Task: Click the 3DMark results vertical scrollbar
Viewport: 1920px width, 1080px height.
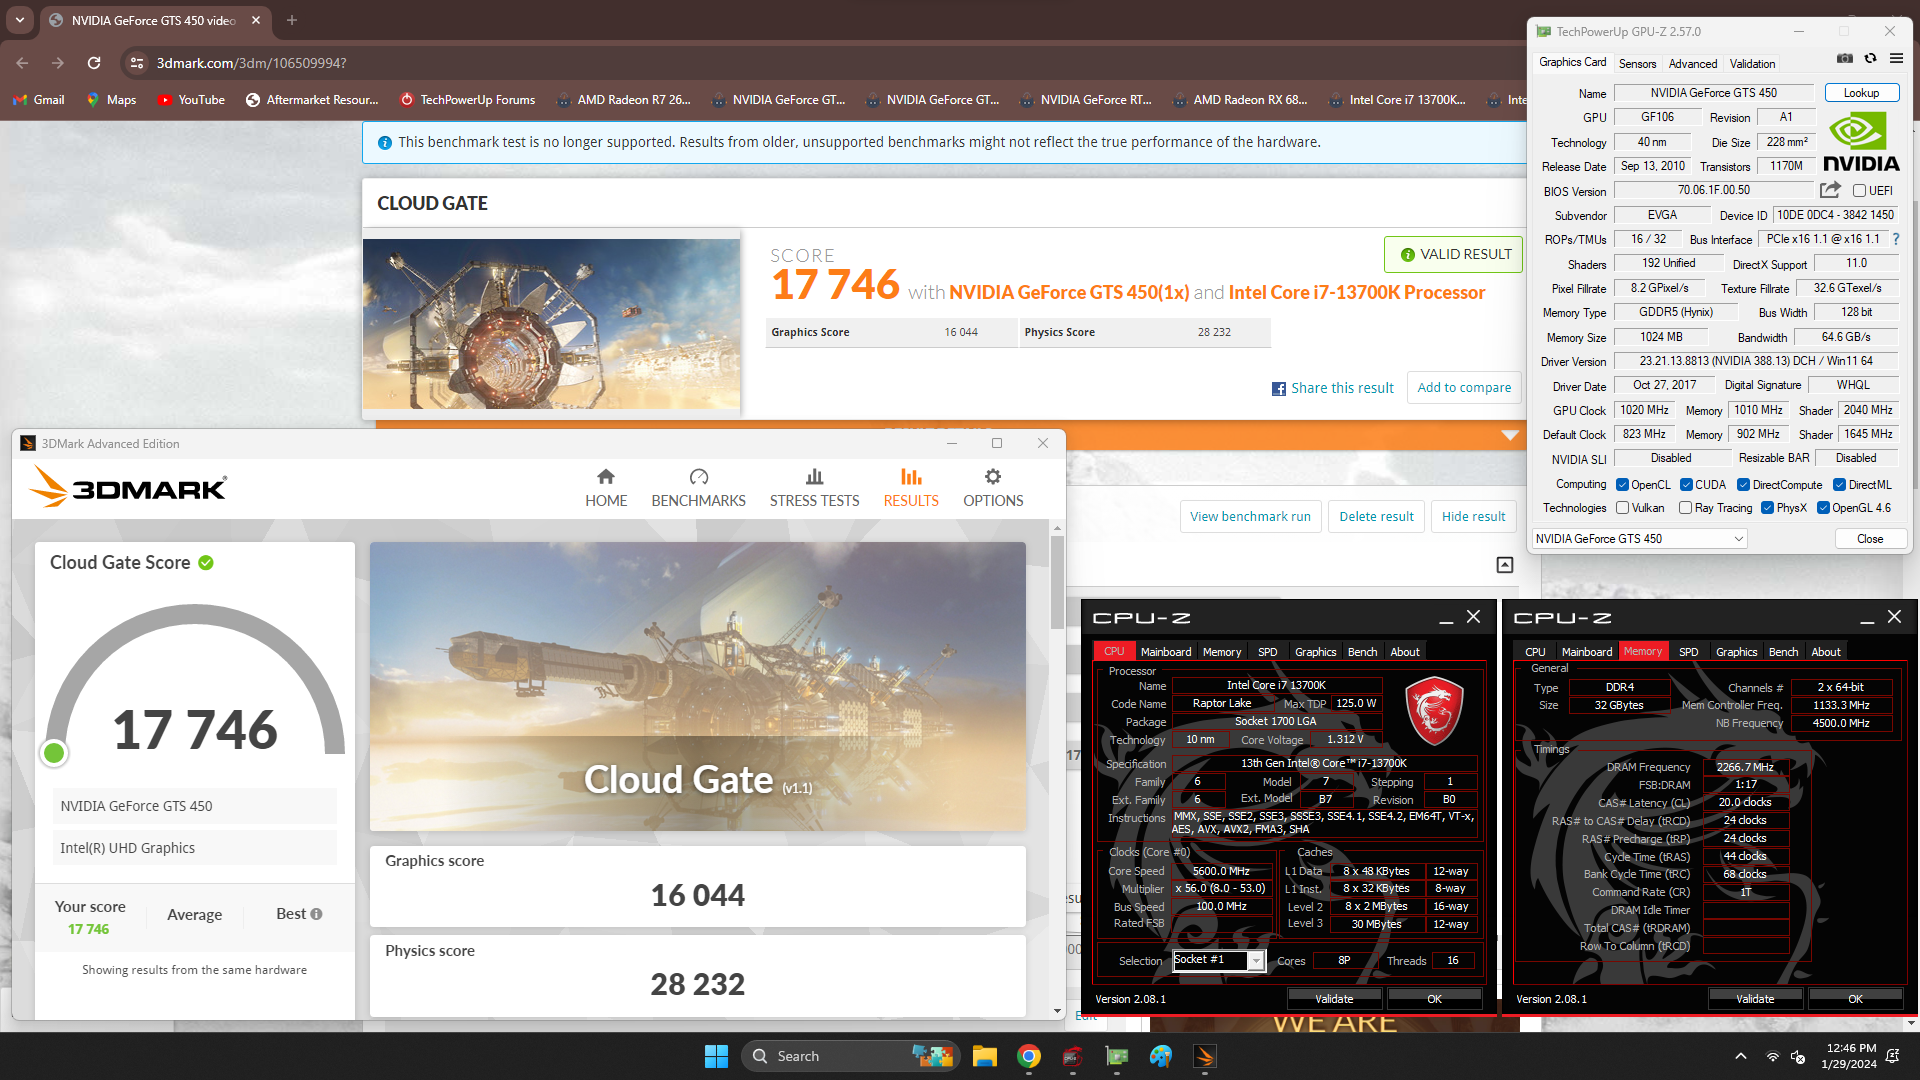Action: [x=1057, y=583]
